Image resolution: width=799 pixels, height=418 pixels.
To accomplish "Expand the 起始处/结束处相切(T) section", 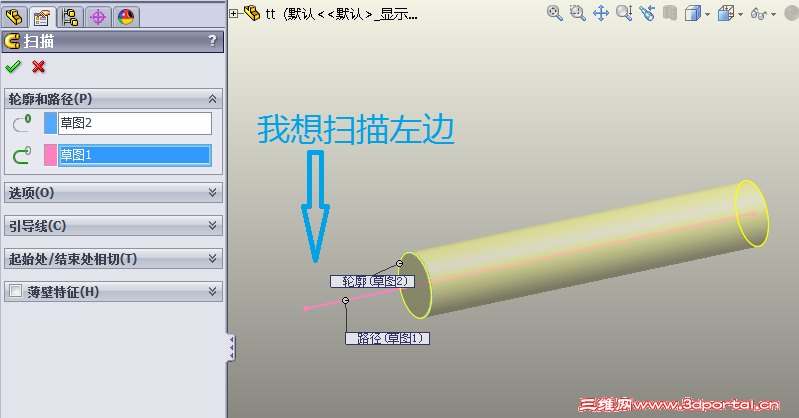I will (x=212, y=259).
